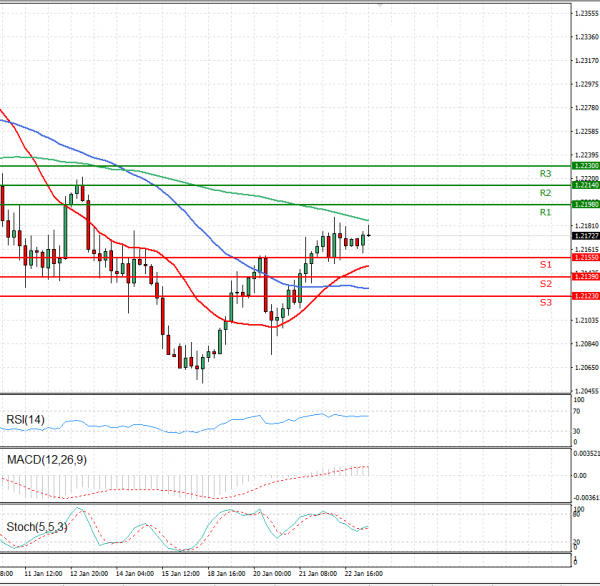
Task: Select the Stoch(5,5,3) indicator label
Action: coord(37,527)
